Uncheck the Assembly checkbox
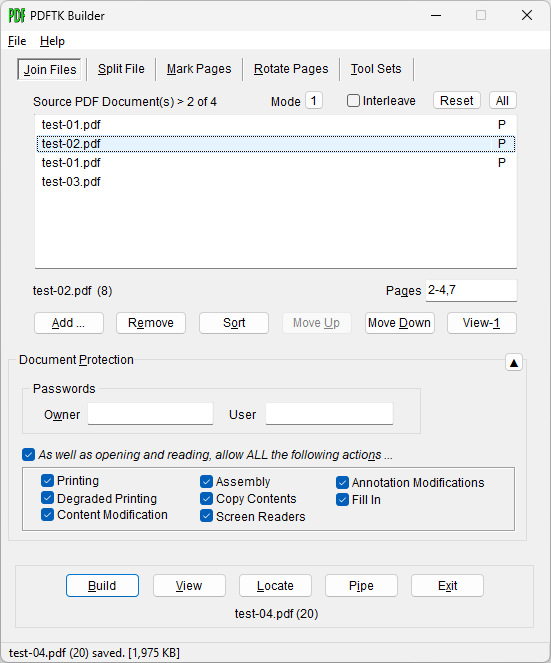Image resolution: width=551 pixels, height=663 pixels. tap(206, 482)
